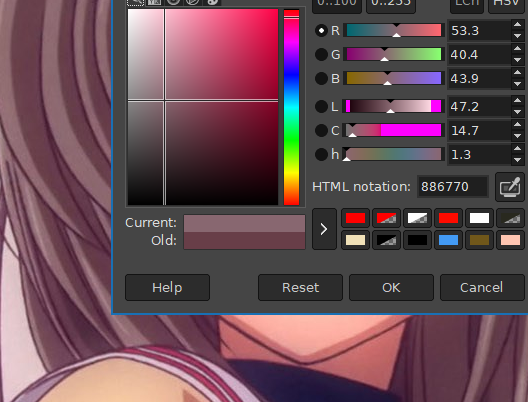Choose the peach history swatch

510,240
